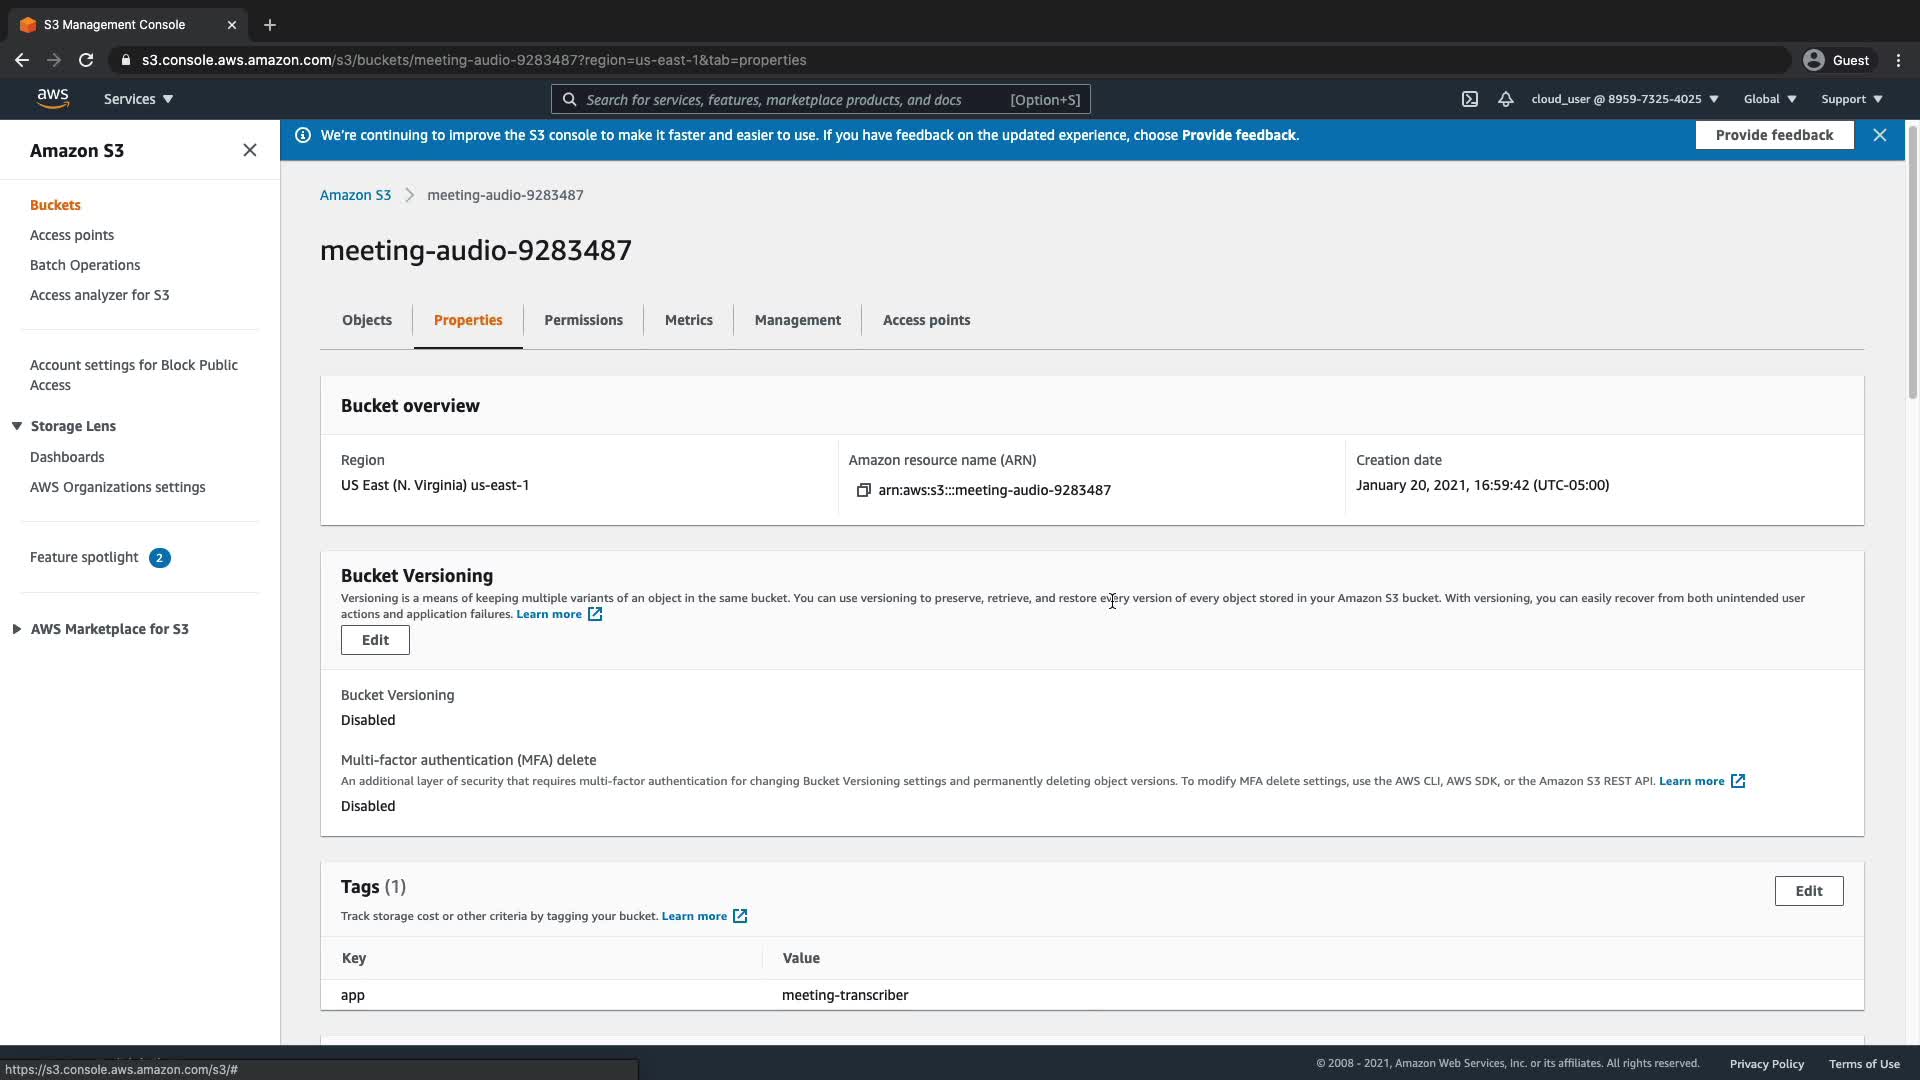Screen dimensions: 1920x1080
Task: Switch to the Management tab
Action: click(x=797, y=320)
